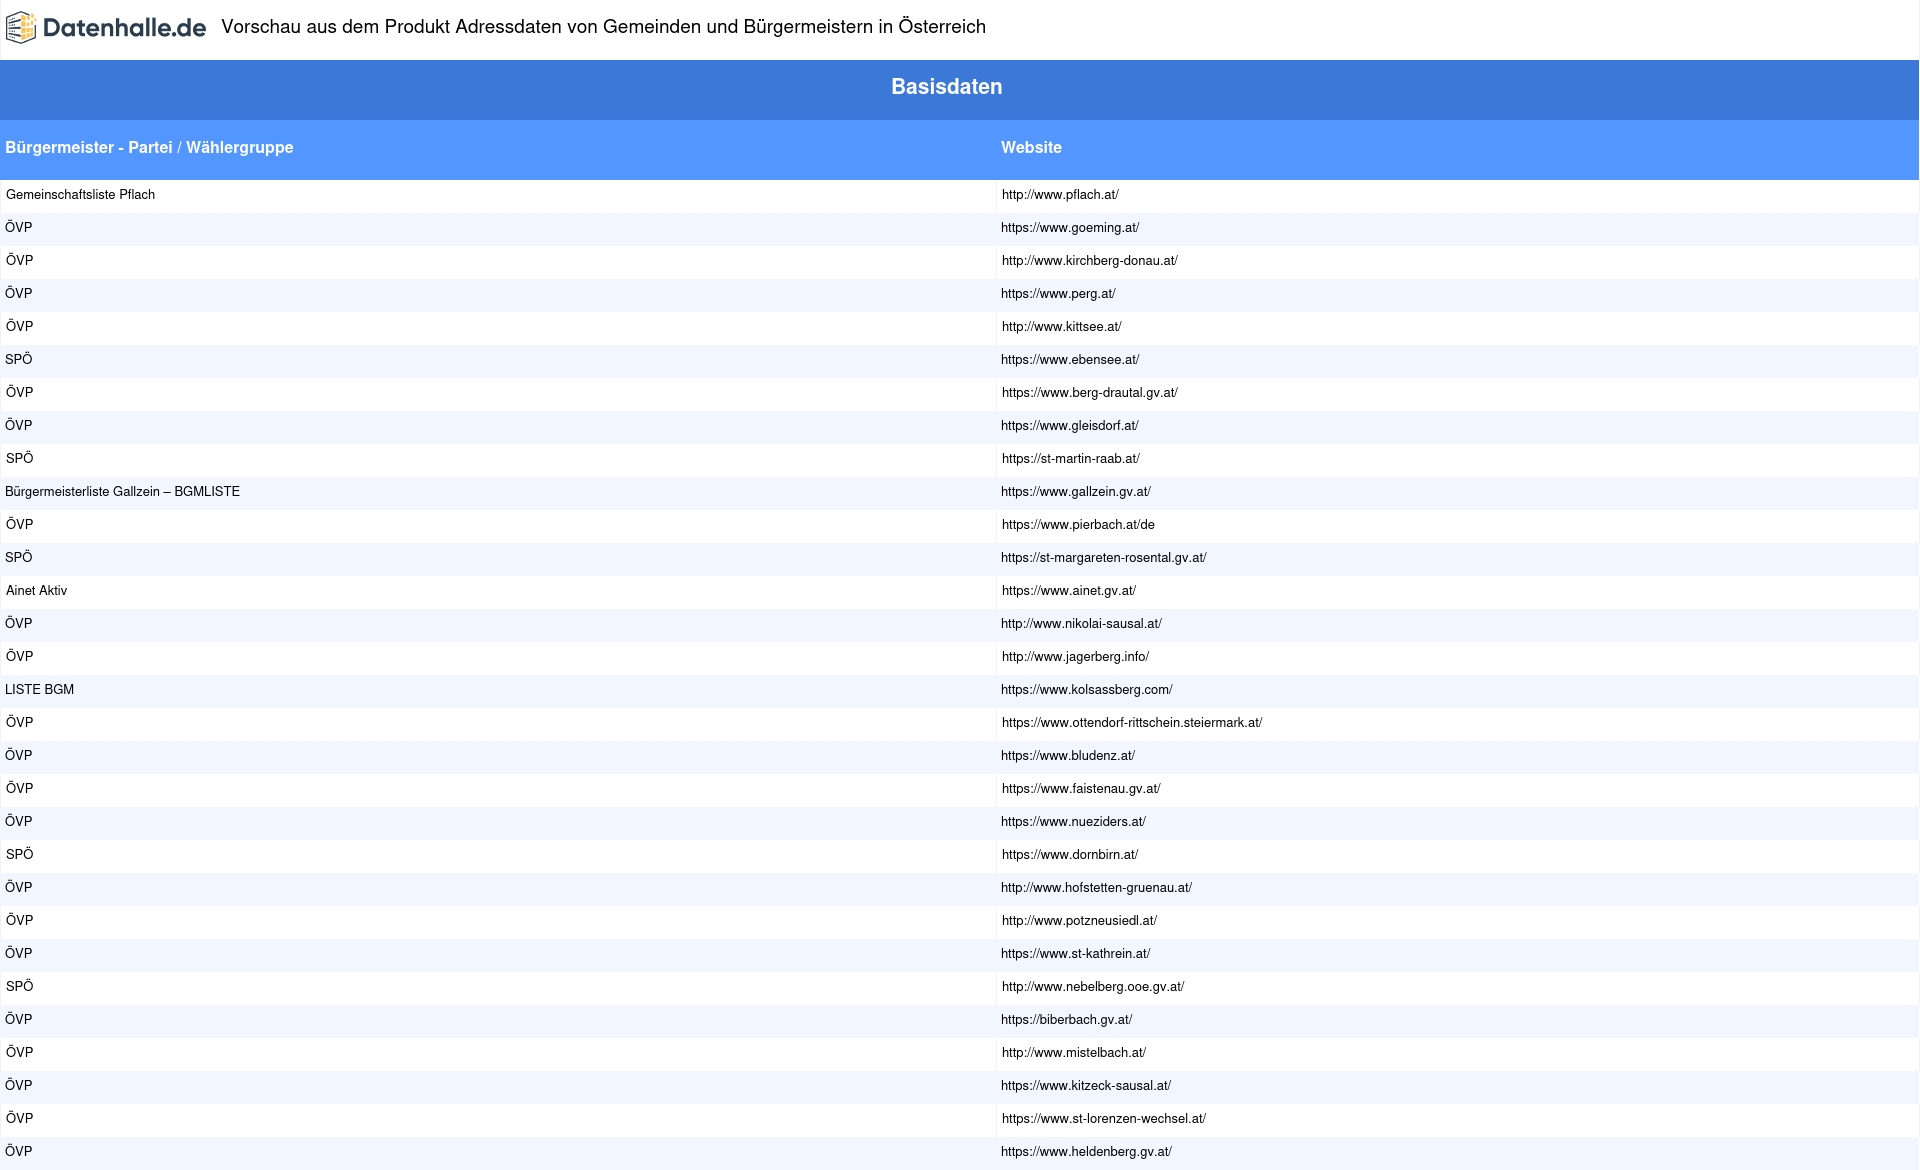This screenshot has width=1920, height=1170.
Task: Click the Vorschau aus dem Produkt page title
Action: pos(603,27)
